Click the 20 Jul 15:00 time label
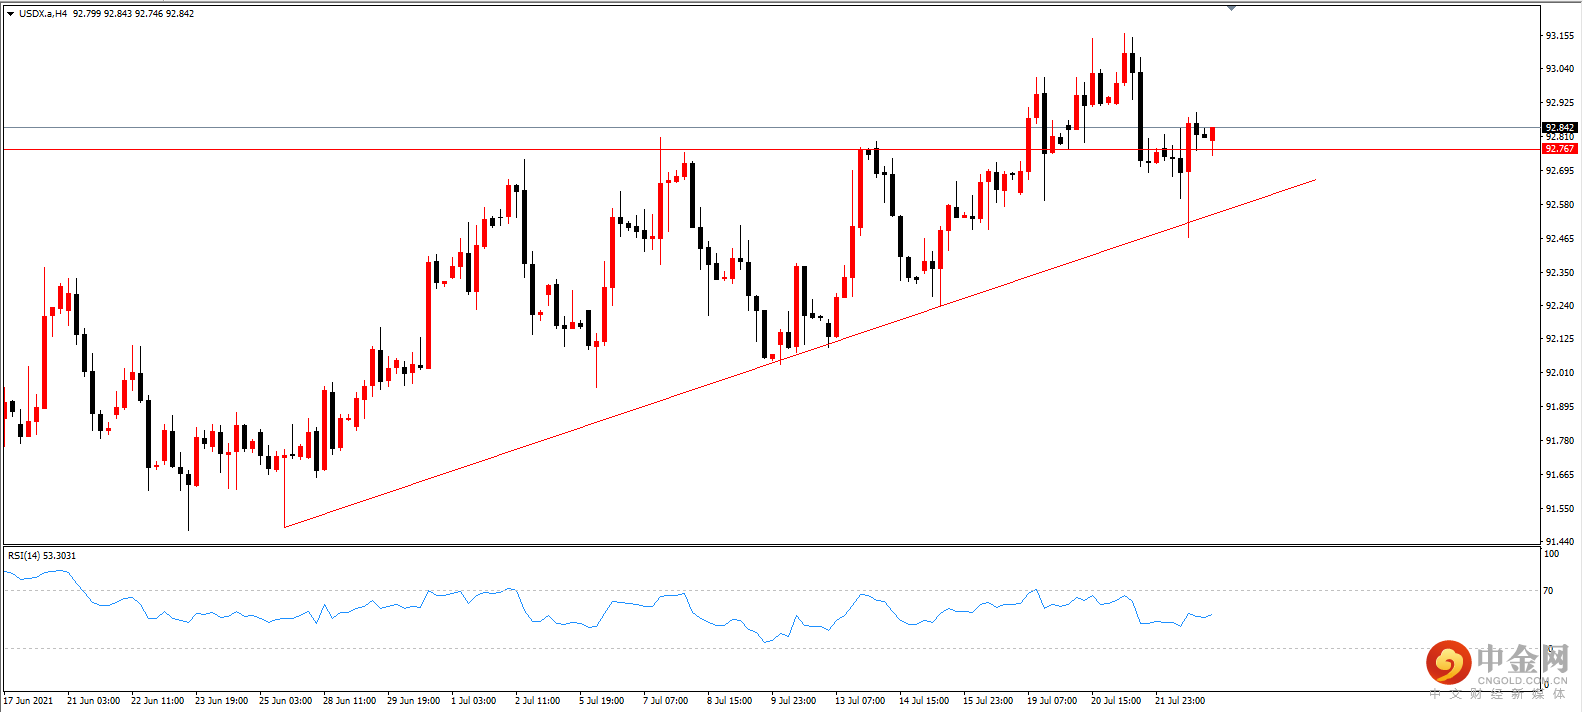1583x712 pixels. [x=1116, y=701]
